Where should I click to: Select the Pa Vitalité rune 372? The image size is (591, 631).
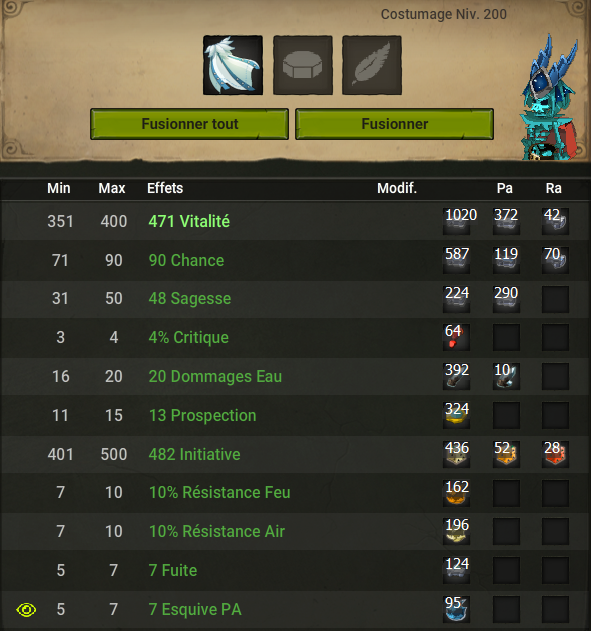coord(506,221)
